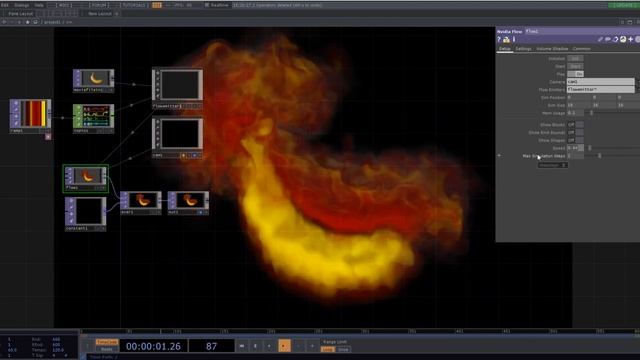This screenshot has width=640, height=360.
Task: Toggle orange flag on cam1 node
Action: pyautogui.click(x=183, y=156)
